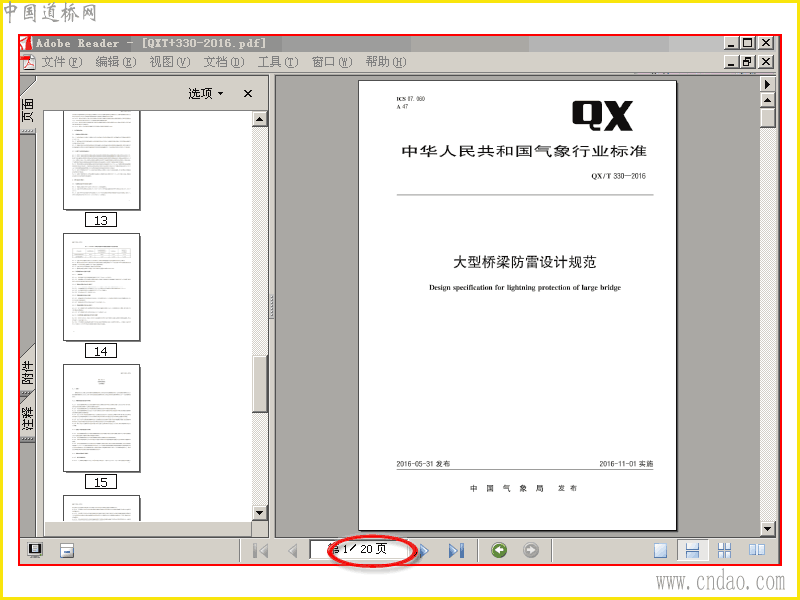Viewport: 800px width, 600px height.
Task: Click the document pane options arrow button
Action: (767, 84)
